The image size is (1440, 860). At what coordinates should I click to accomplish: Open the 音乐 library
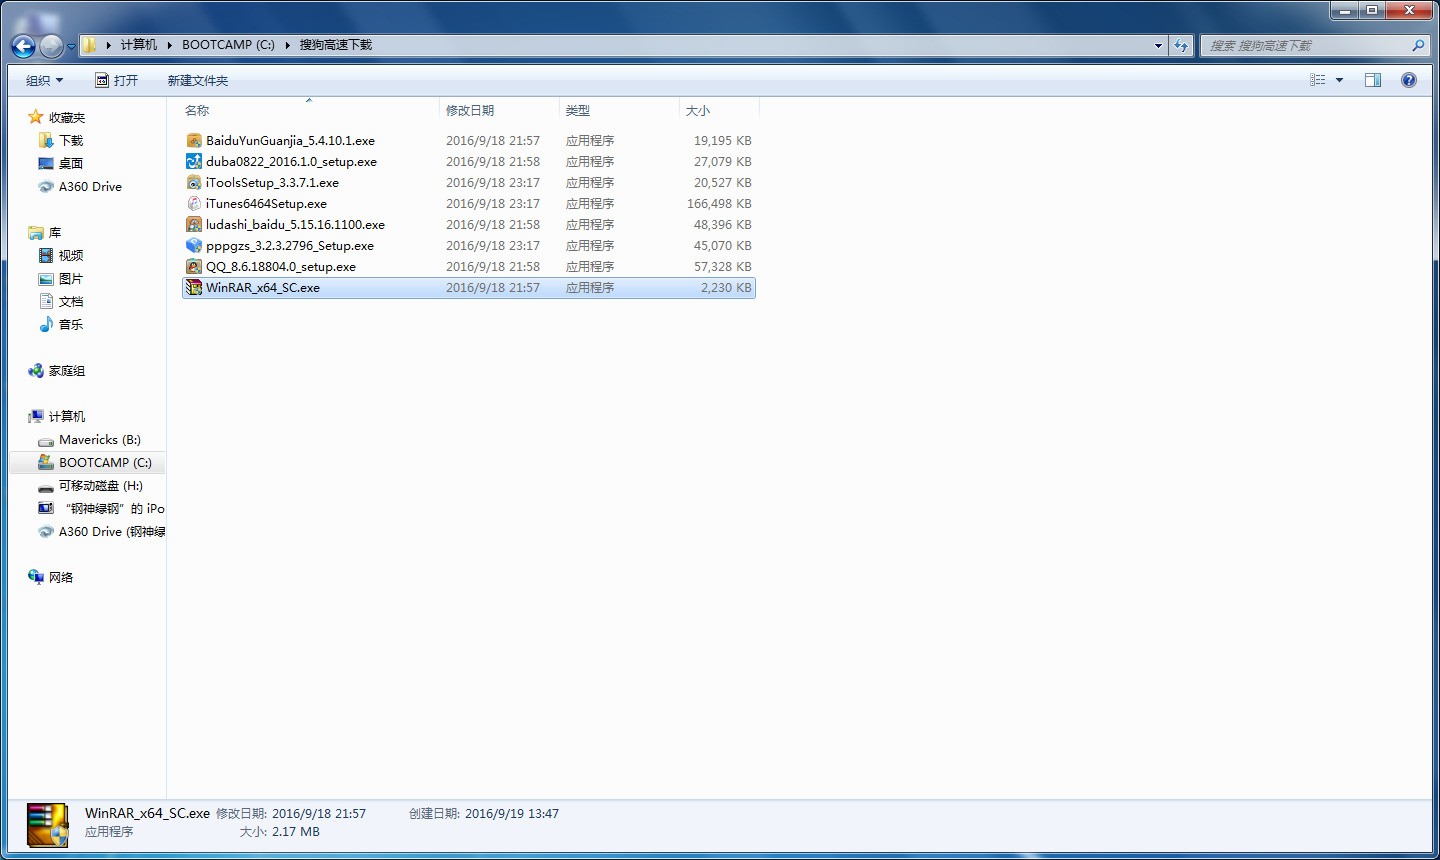71,325
